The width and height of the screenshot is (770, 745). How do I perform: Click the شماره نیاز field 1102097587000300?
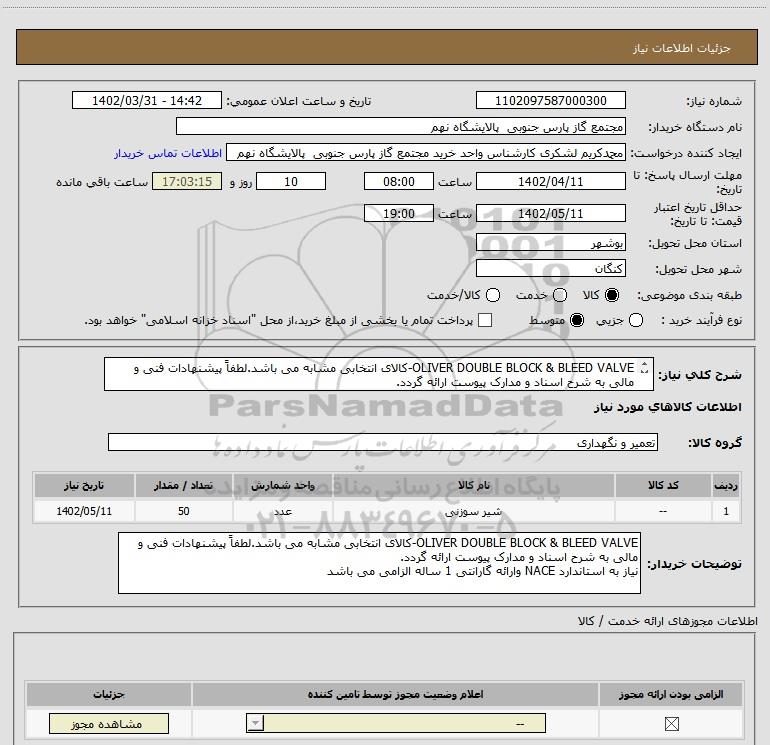(x=550, y=100)
